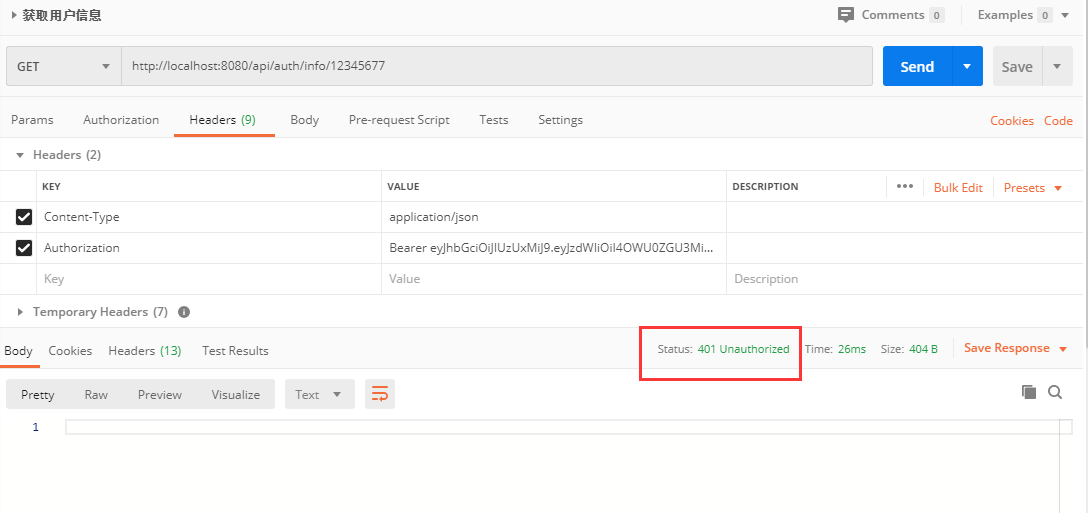Click the Save button

pyautogui.click(x=1017, y=67)
